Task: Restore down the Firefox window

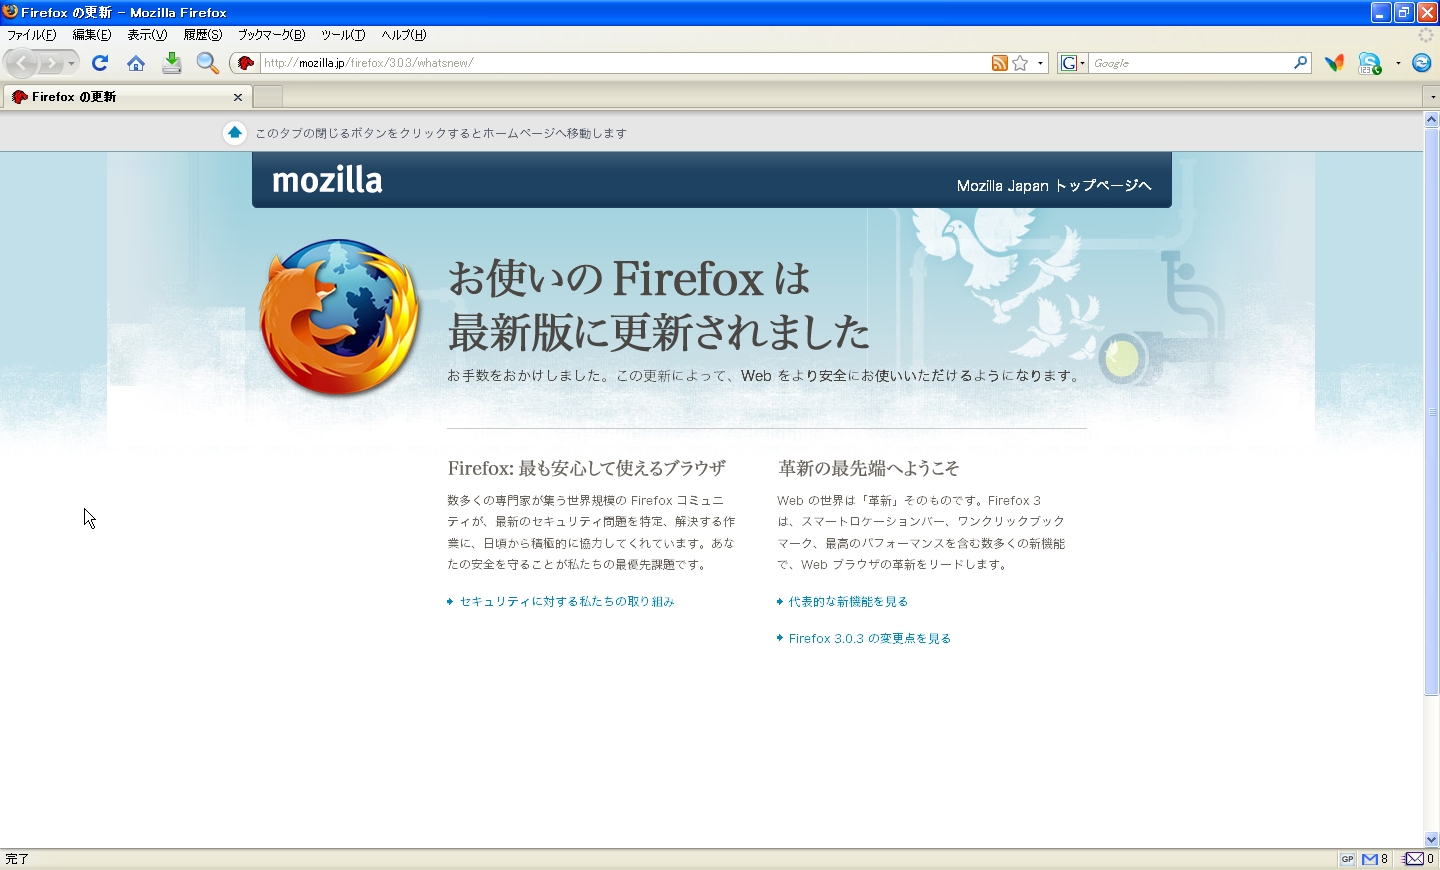Action: (1404, 12)
